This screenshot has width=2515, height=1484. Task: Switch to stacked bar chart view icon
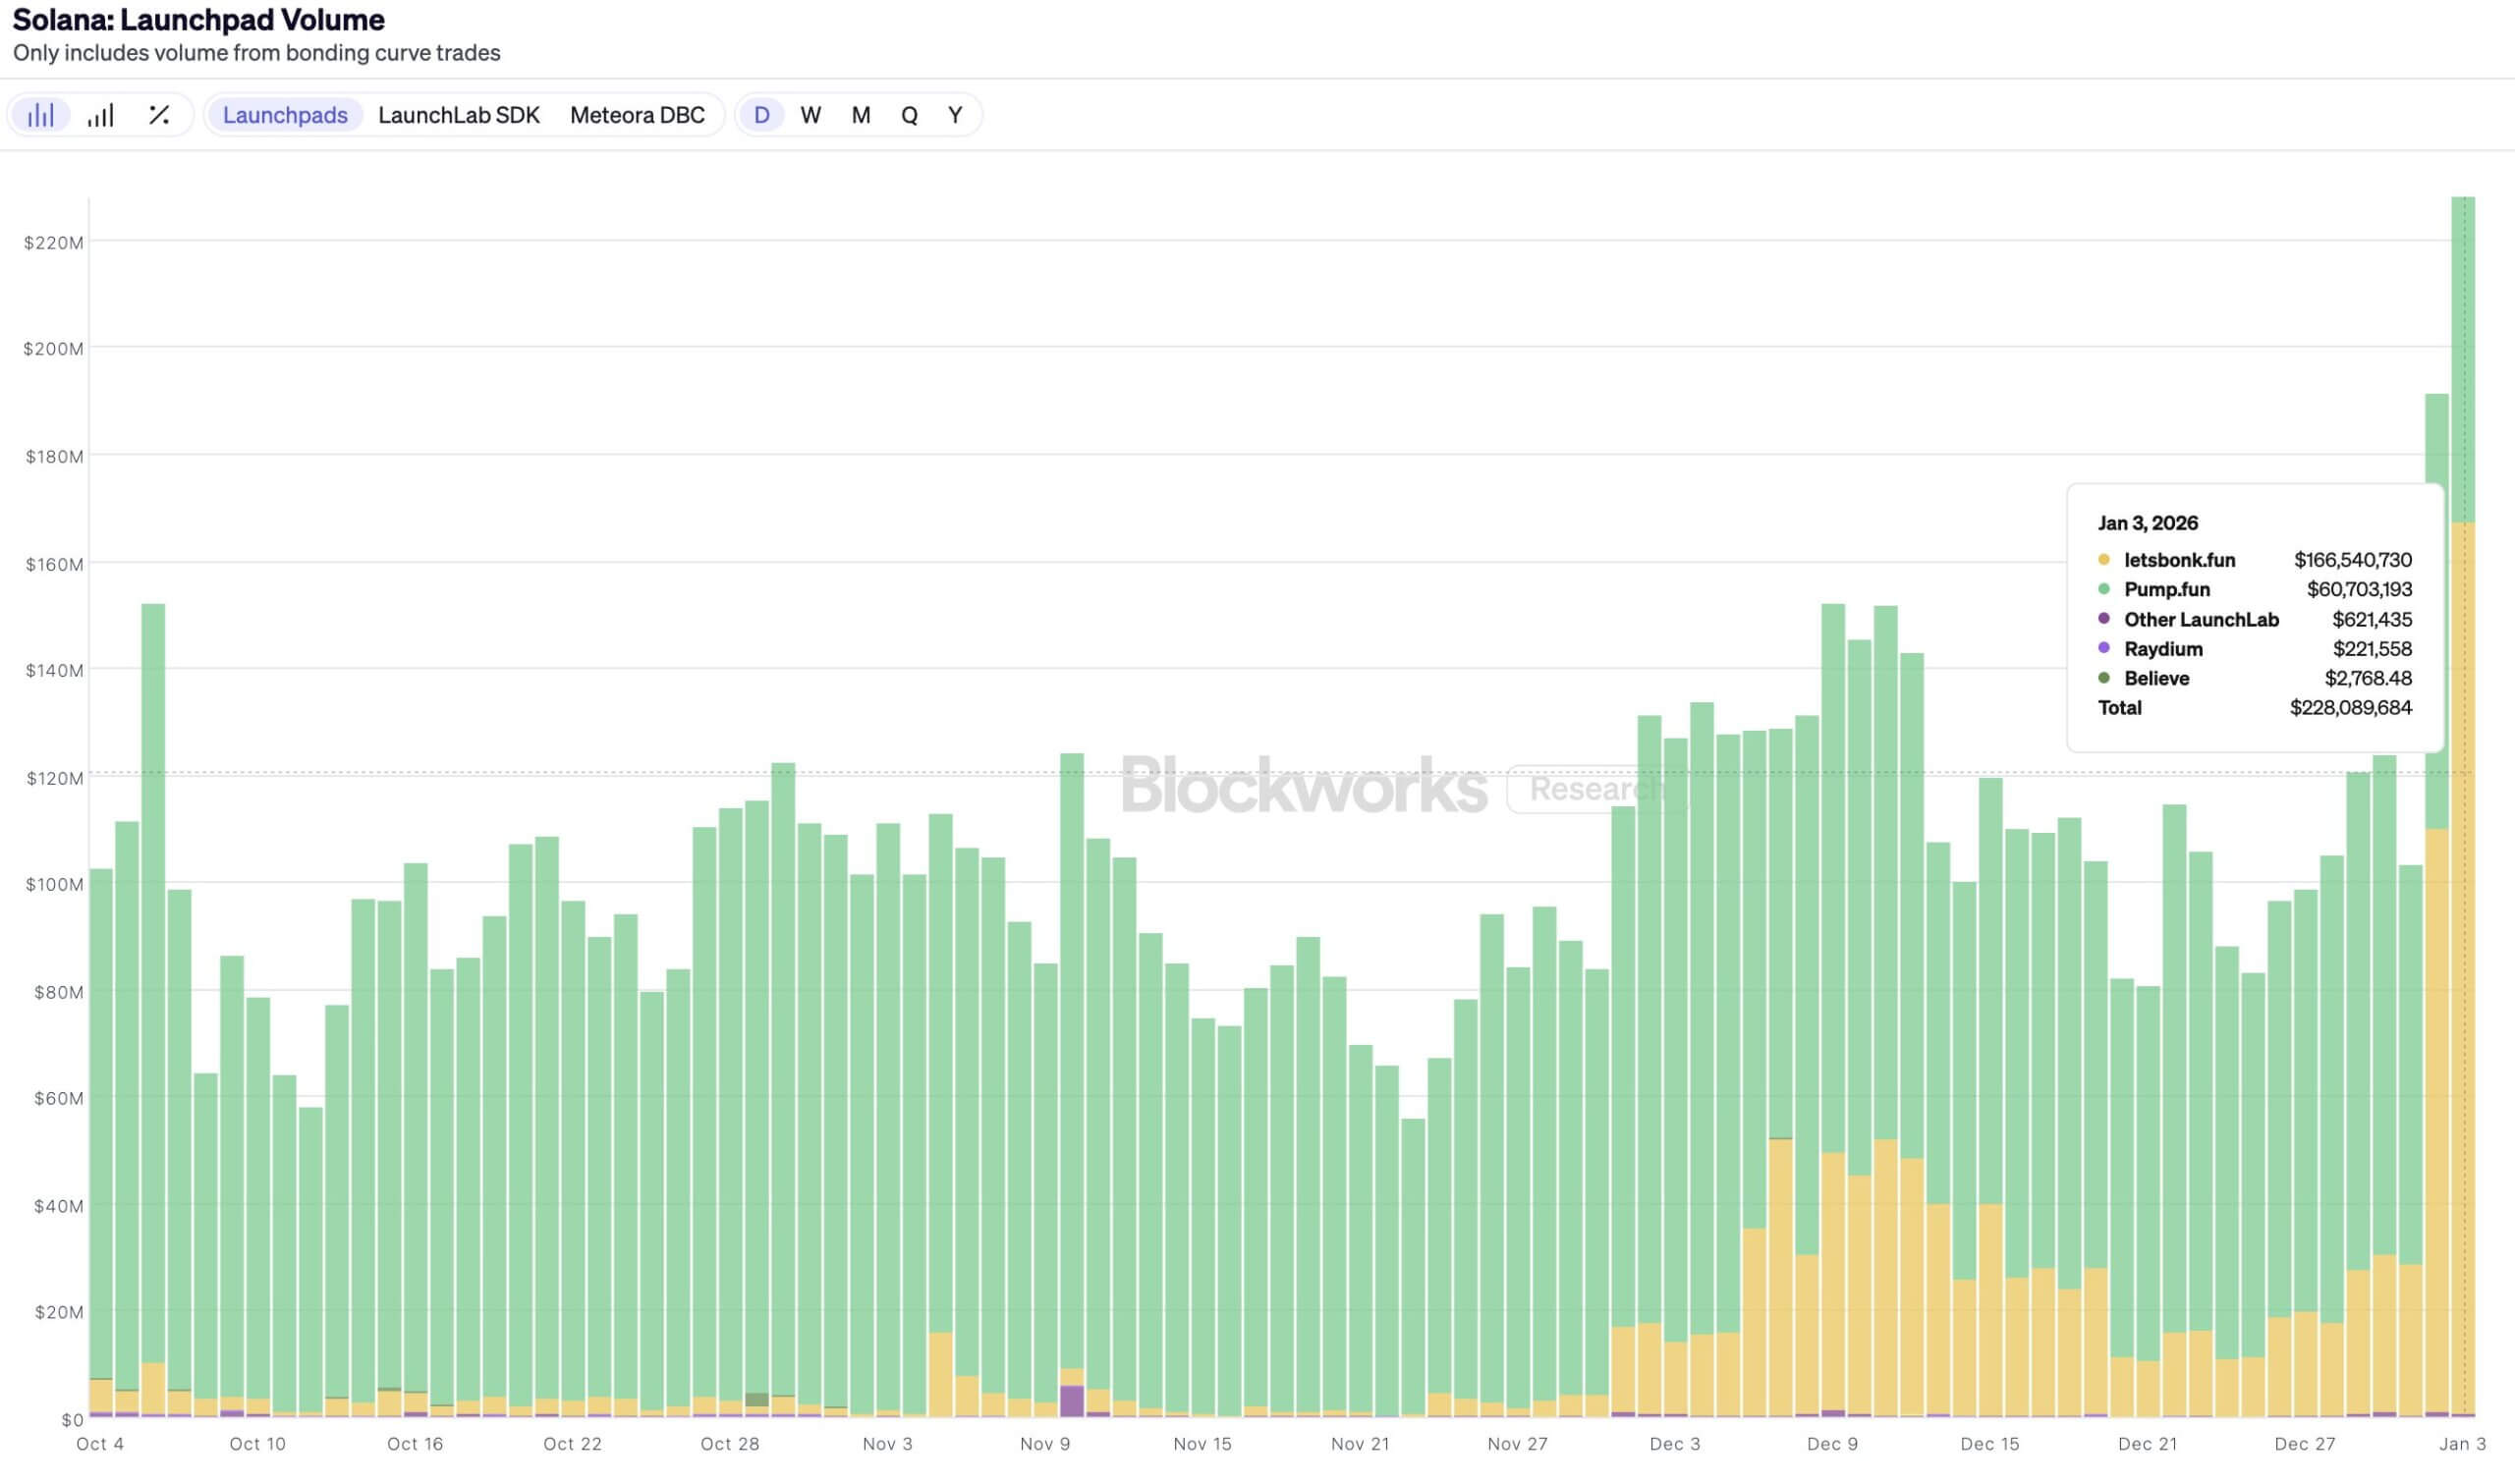pyautogui.click(x=100, y=115)
